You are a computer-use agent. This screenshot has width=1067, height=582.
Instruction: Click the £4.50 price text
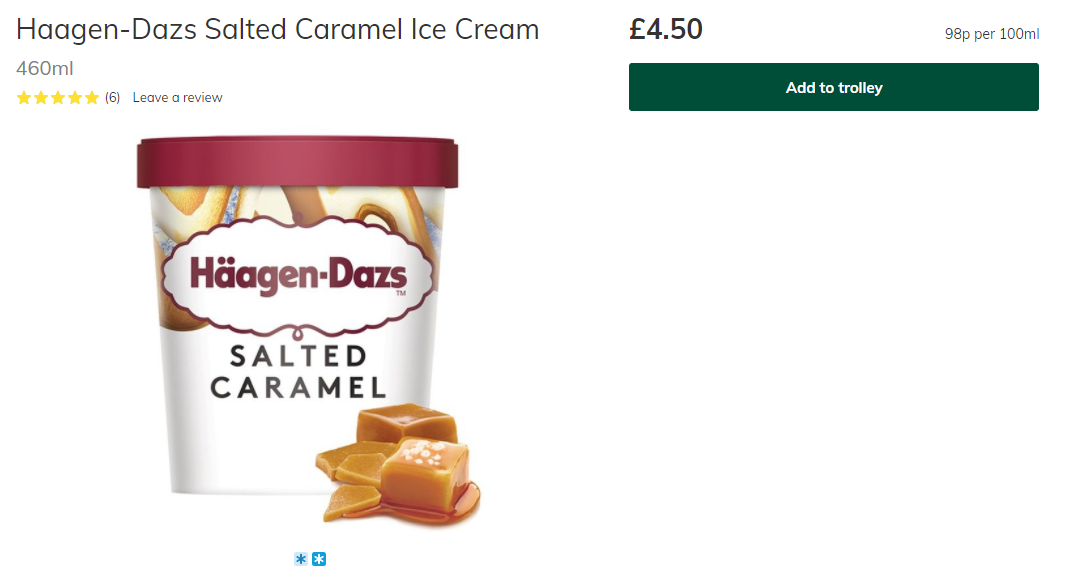[666, 29]
